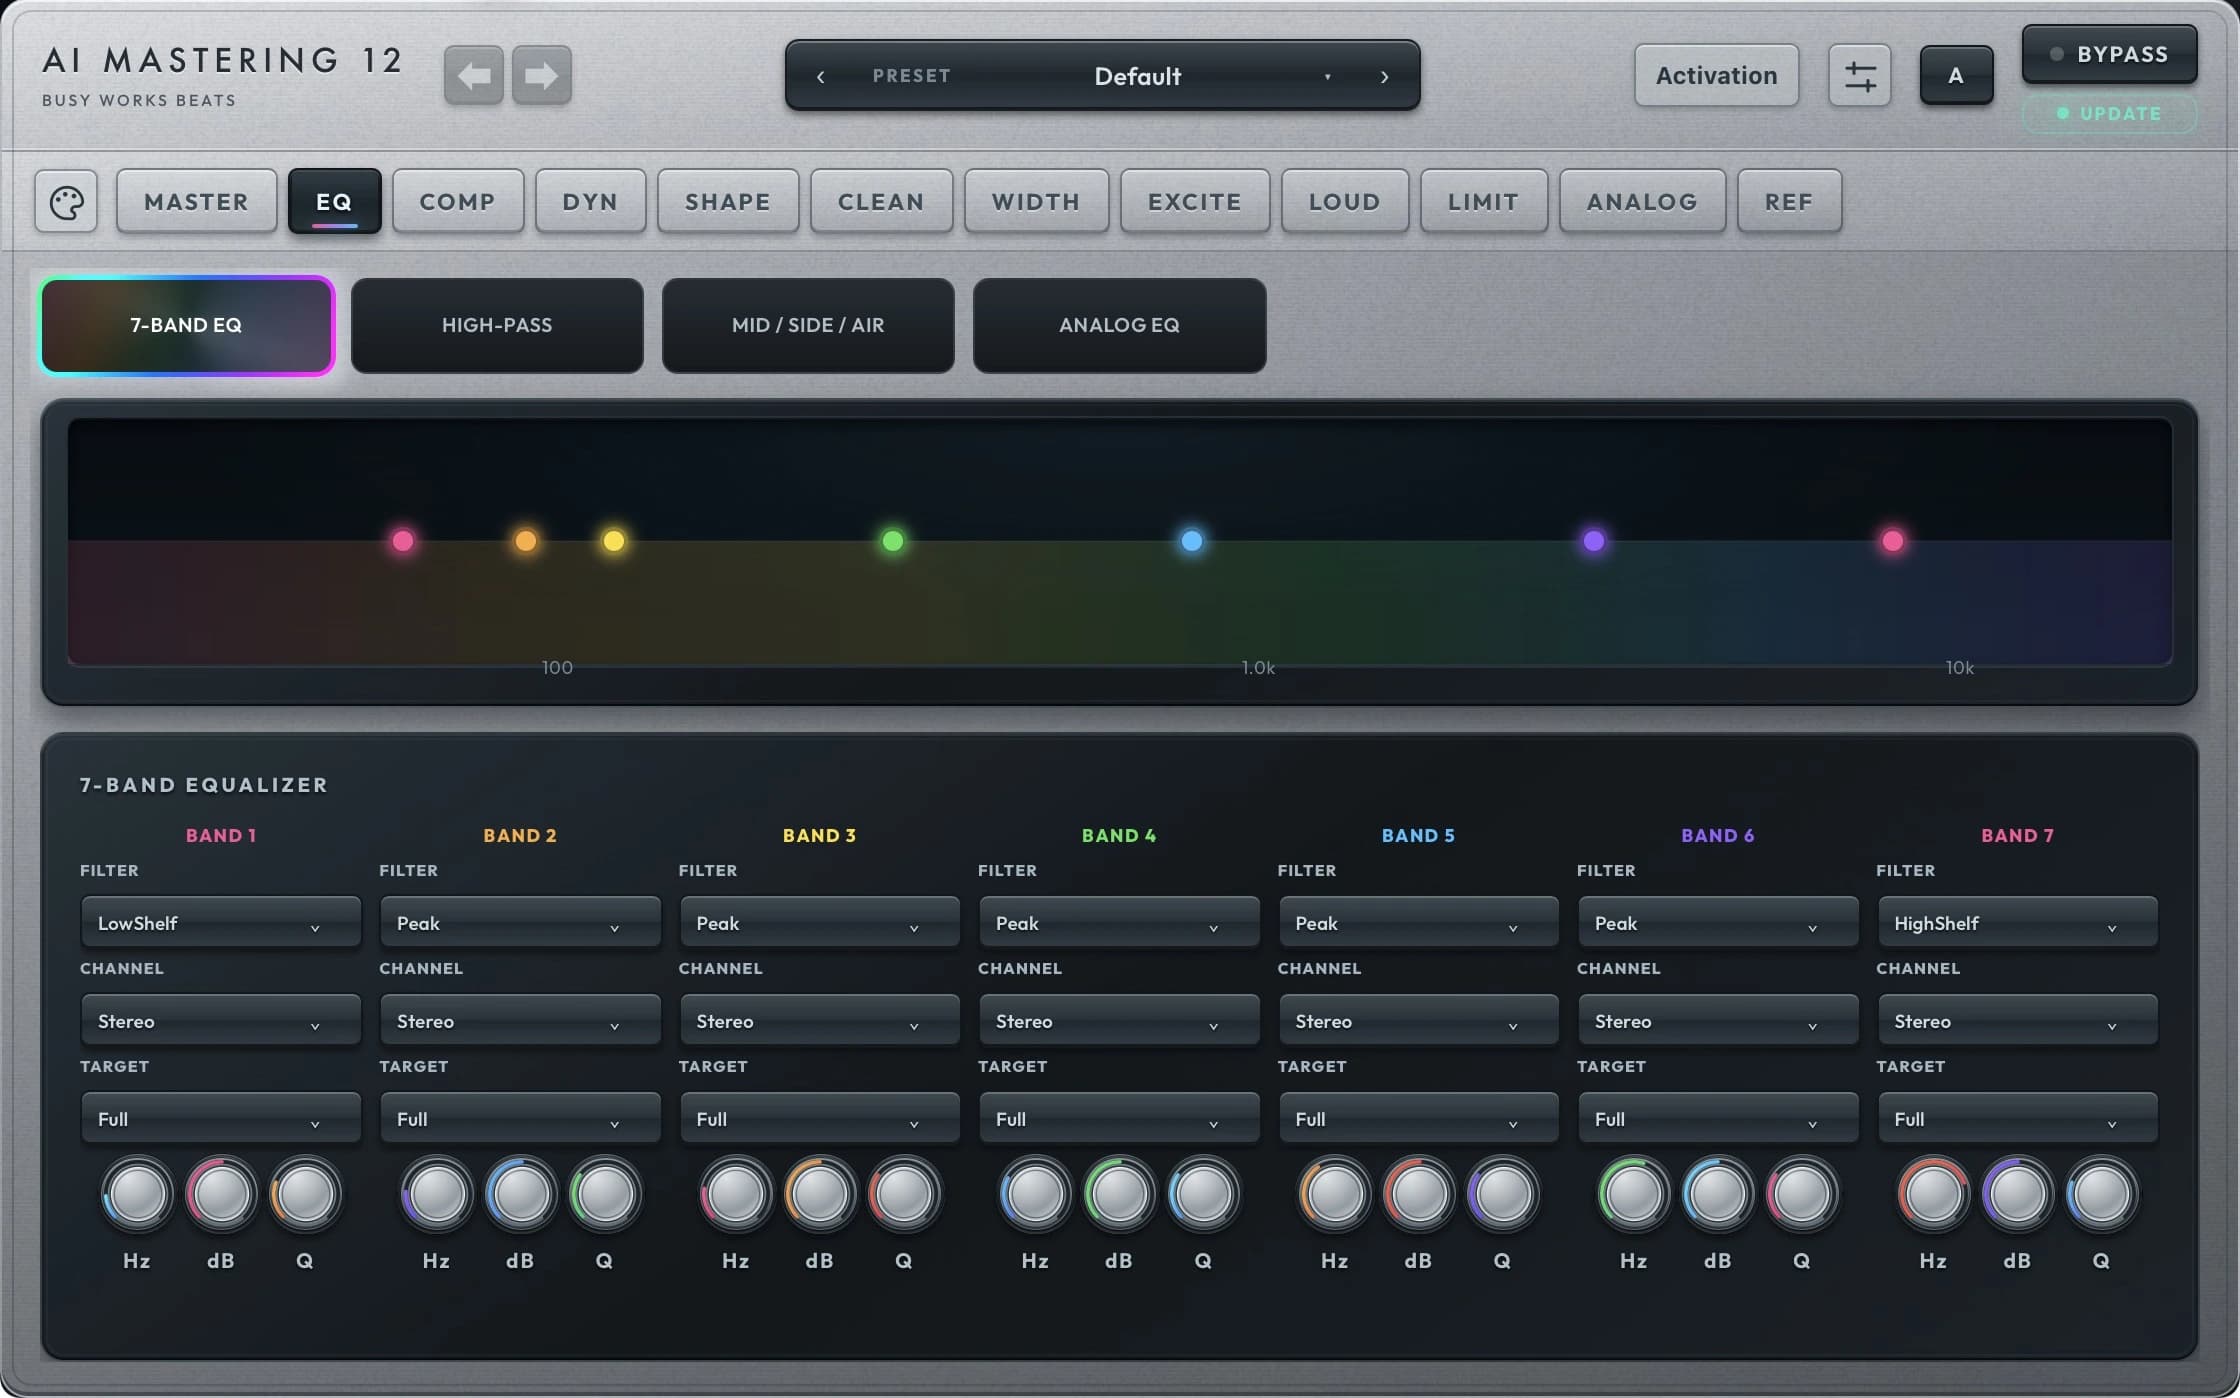Open Band 7 HighShelf filter dropdown
This screenshot has width=2240, height=1398.
point(2017,923)
